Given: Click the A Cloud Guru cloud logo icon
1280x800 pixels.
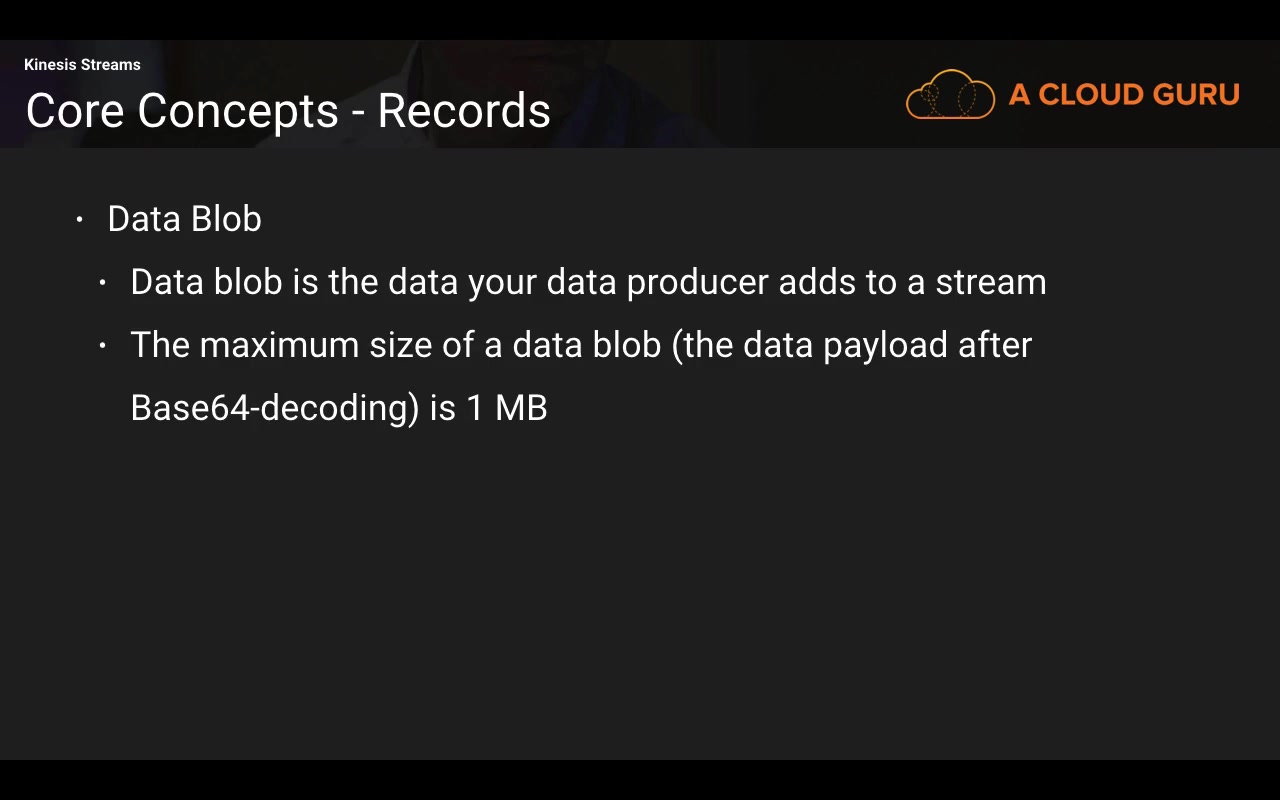Looking at the screenshot, I should click(x=950, y=95).
